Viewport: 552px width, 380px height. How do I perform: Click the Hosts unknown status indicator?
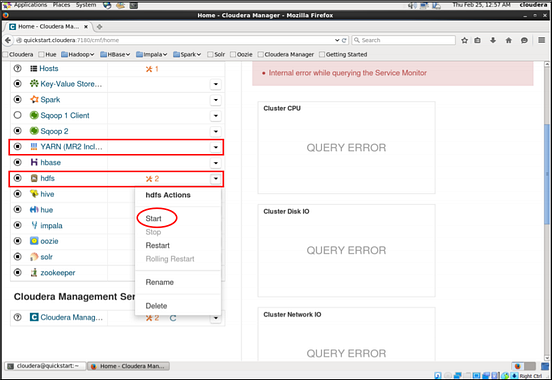(17, 68)
